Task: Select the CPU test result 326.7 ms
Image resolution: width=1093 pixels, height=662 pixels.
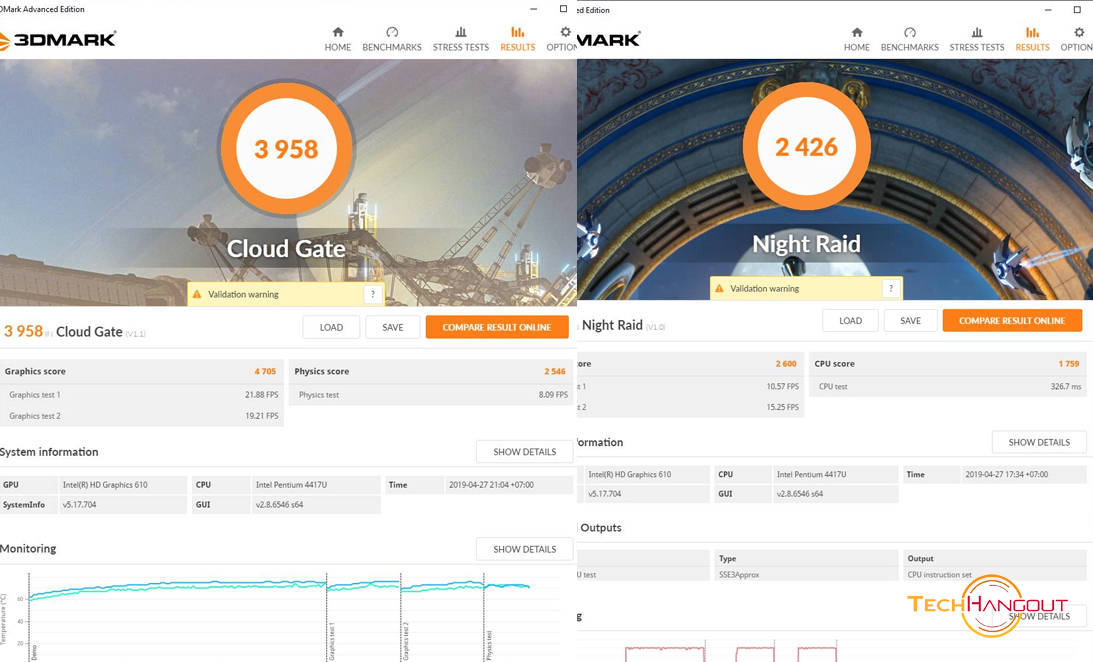Action: click(x=1066, y=386)
